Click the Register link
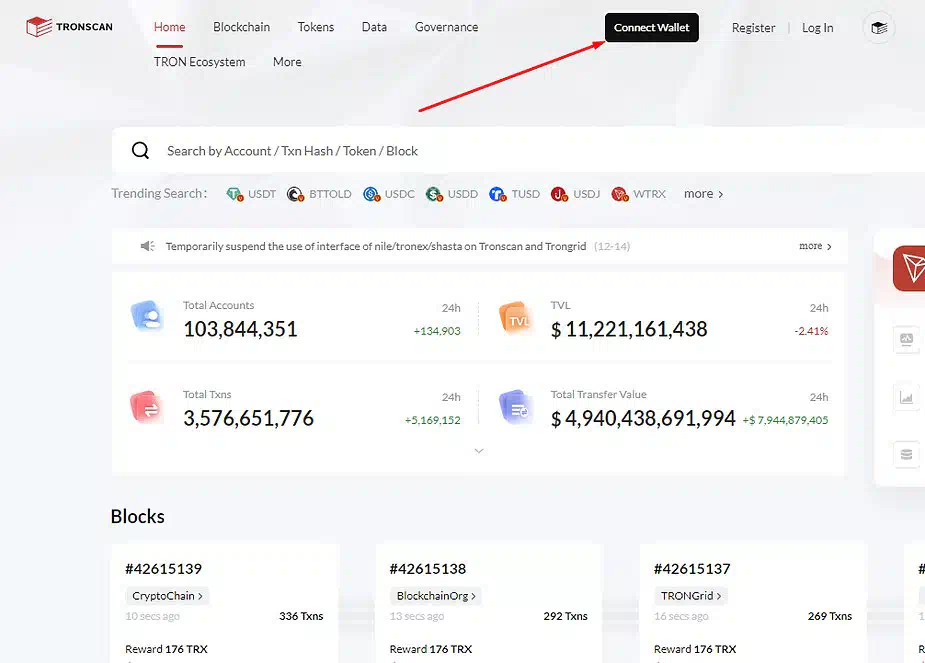The height and width of the screenshot is (663, 925). (753, 28)
